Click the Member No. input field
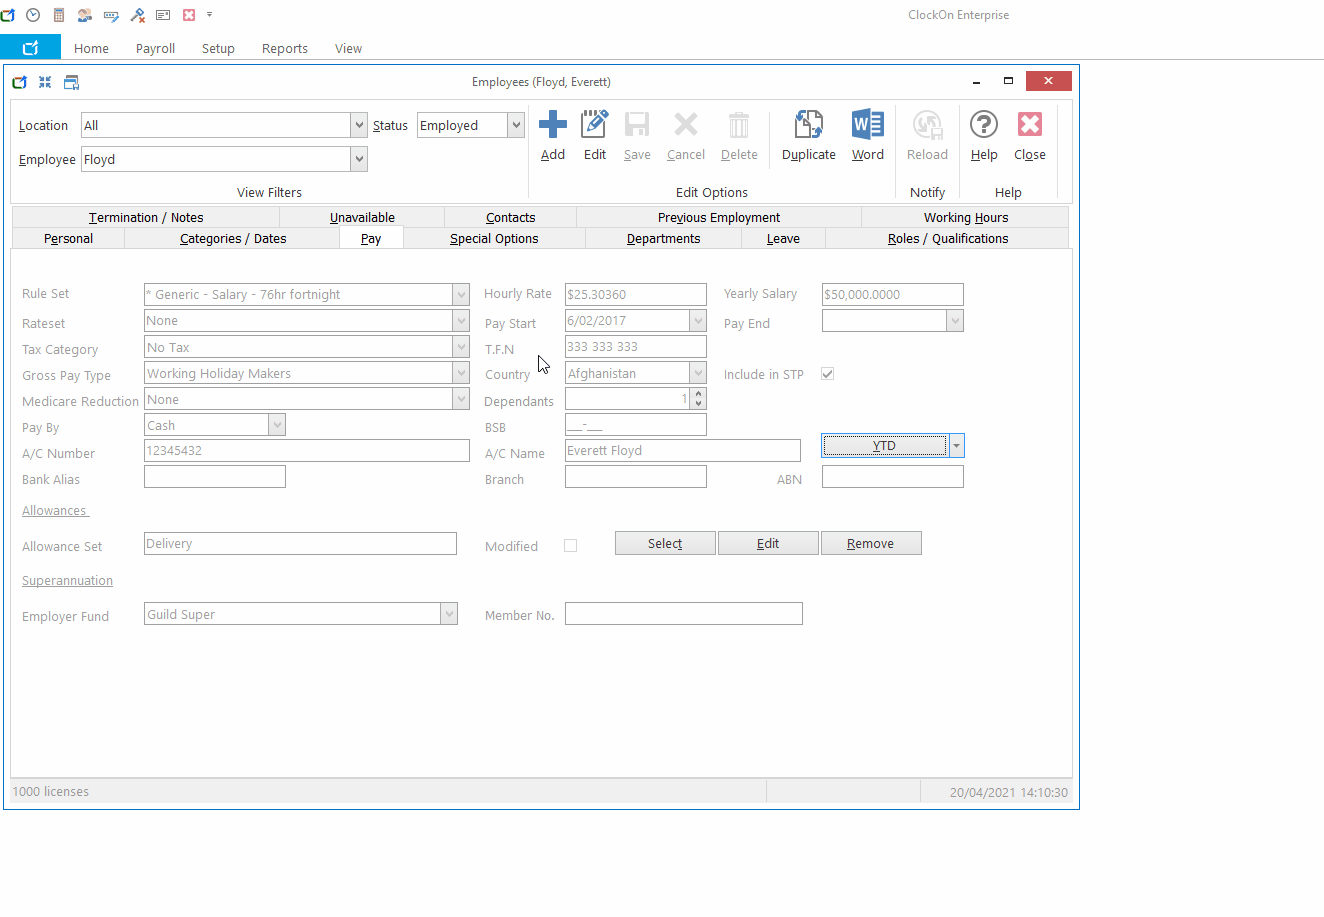 (684, 614)
